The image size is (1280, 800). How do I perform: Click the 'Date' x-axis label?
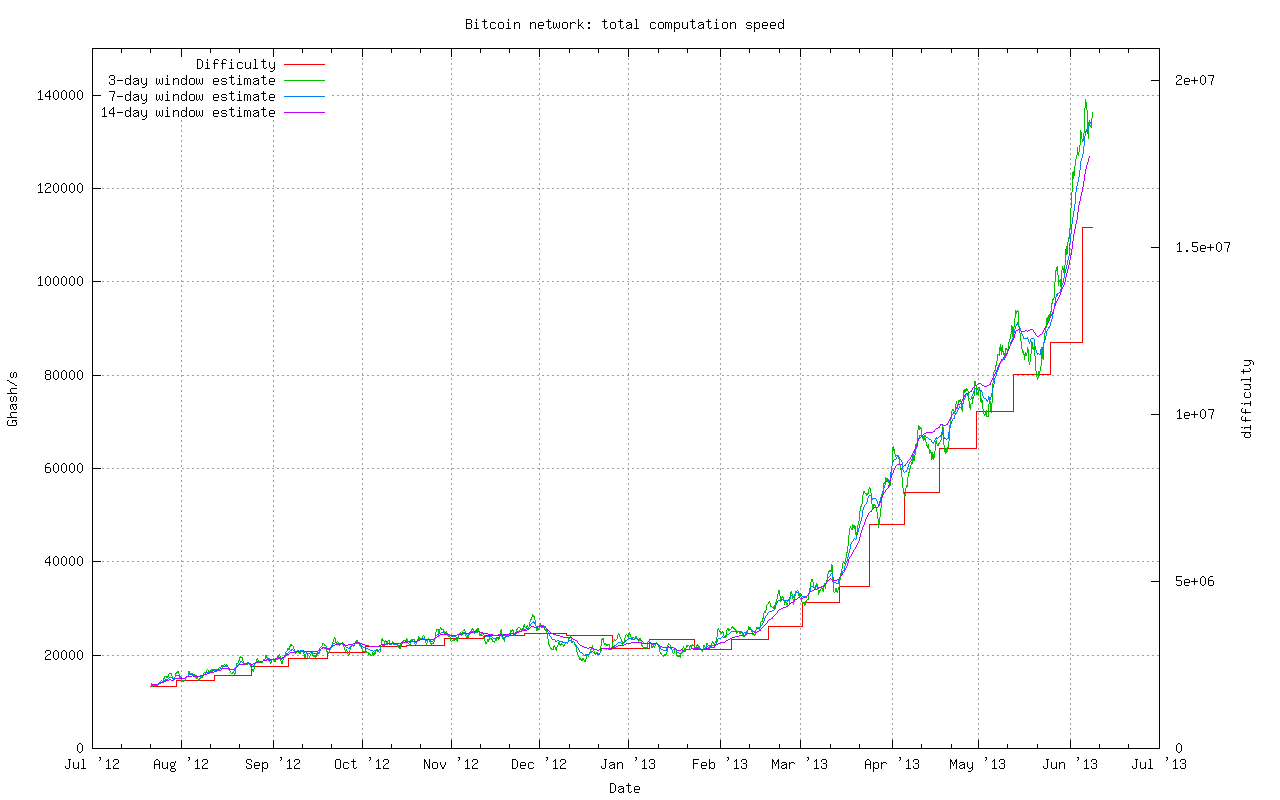click(x=624, y=788)
